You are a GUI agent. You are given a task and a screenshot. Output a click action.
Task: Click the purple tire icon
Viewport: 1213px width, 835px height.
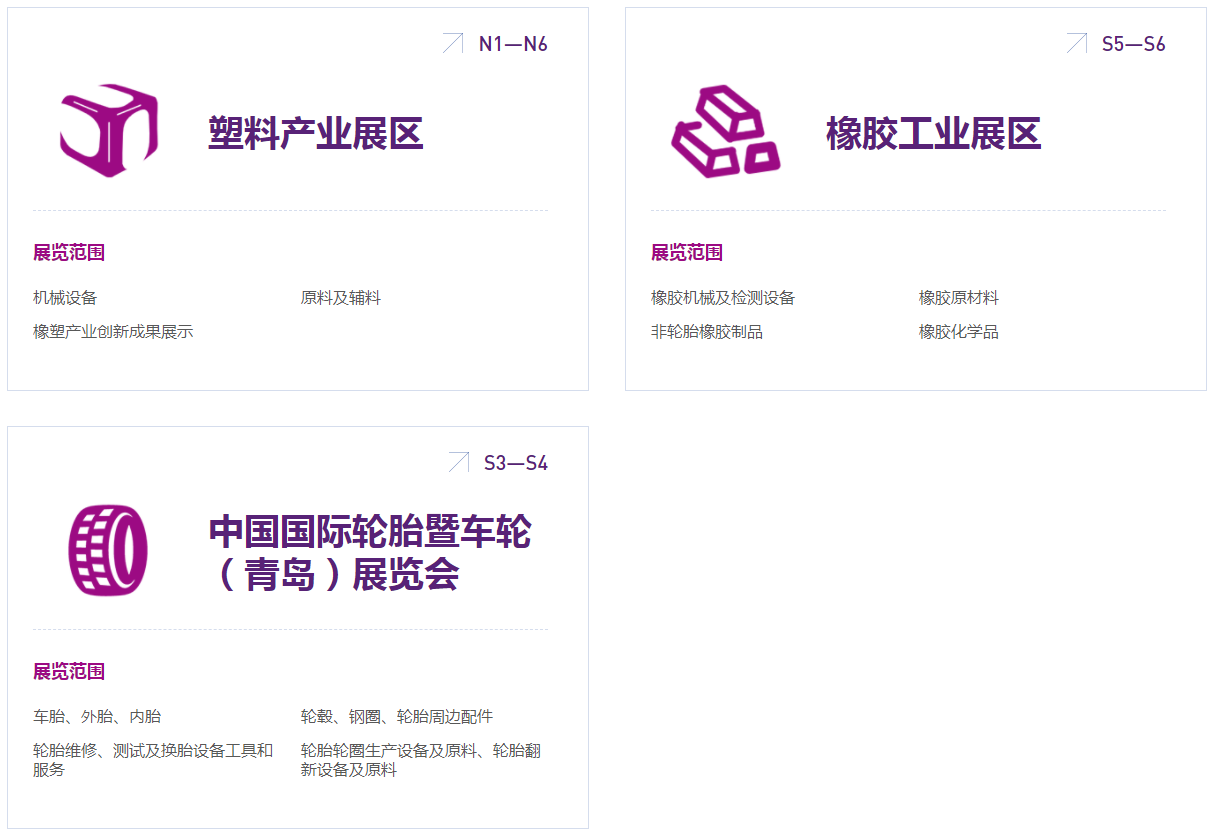(x=109, y=551)
